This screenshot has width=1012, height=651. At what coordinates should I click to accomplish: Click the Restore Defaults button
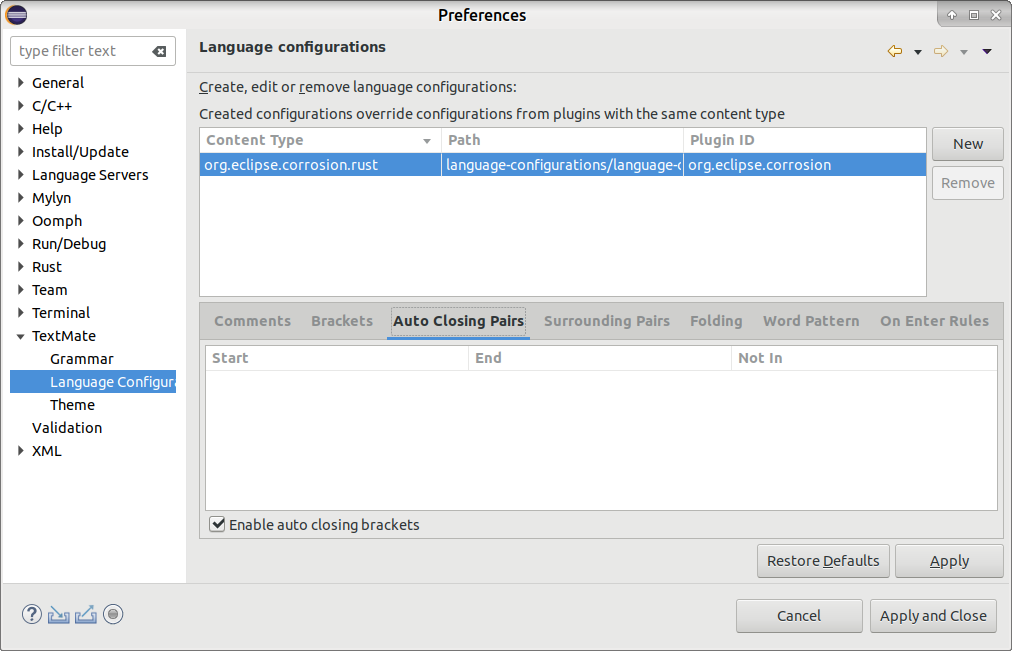point(823,560)
